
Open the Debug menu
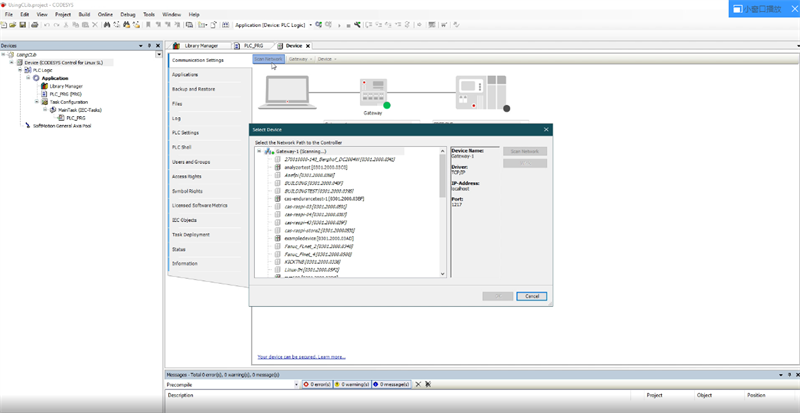click(128, 14)
